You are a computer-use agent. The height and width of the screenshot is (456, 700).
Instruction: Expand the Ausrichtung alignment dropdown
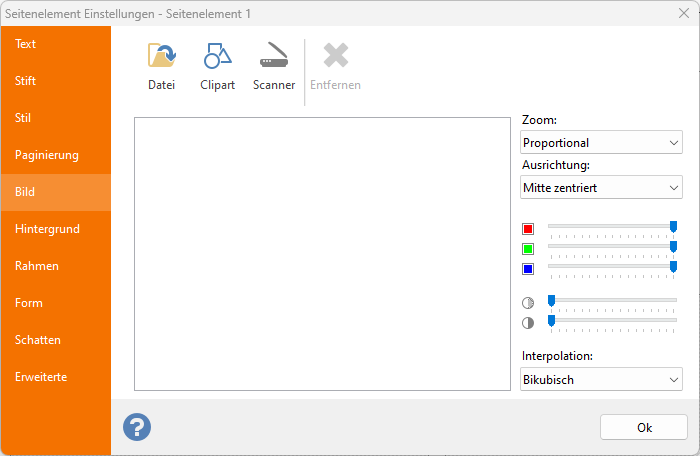pos(601,187)
